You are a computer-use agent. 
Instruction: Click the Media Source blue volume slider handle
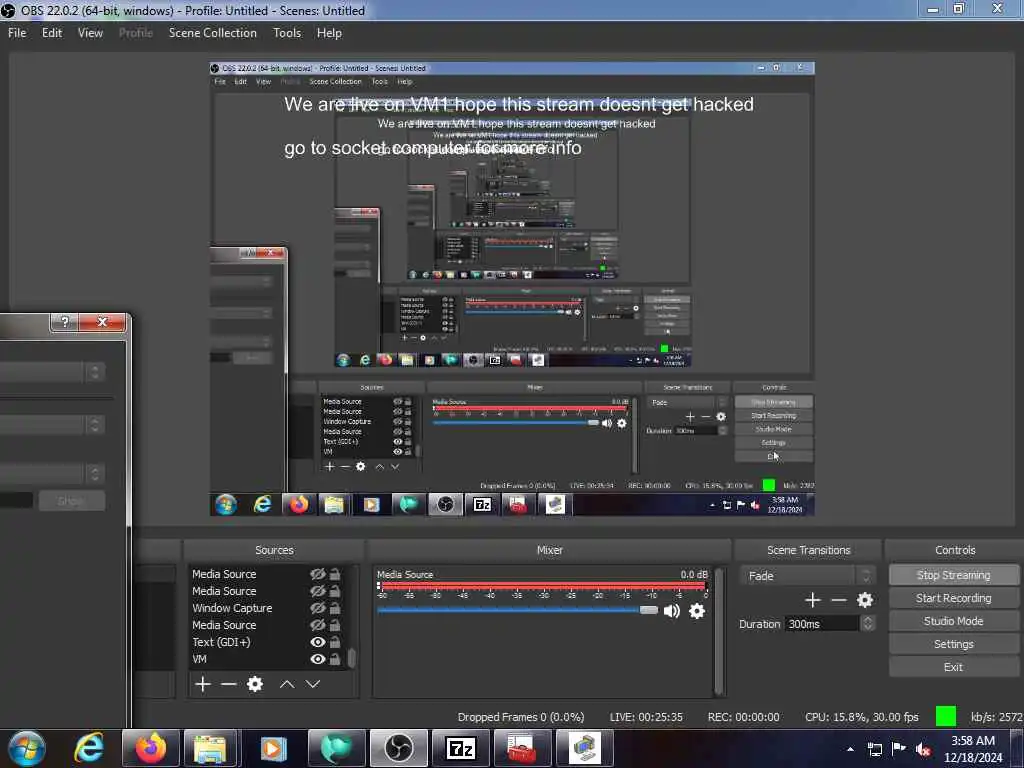(648, 610)
